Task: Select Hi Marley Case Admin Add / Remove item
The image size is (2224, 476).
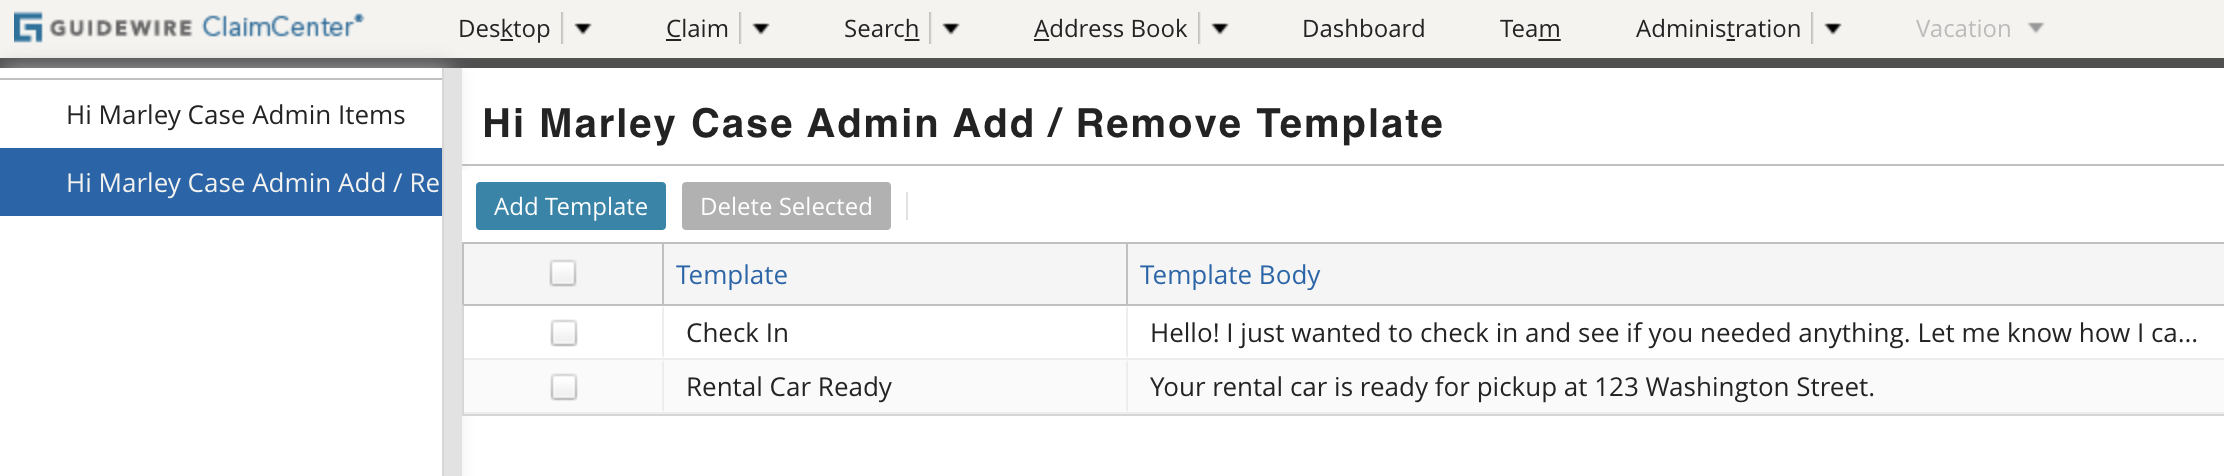Action: pos(252,183)
